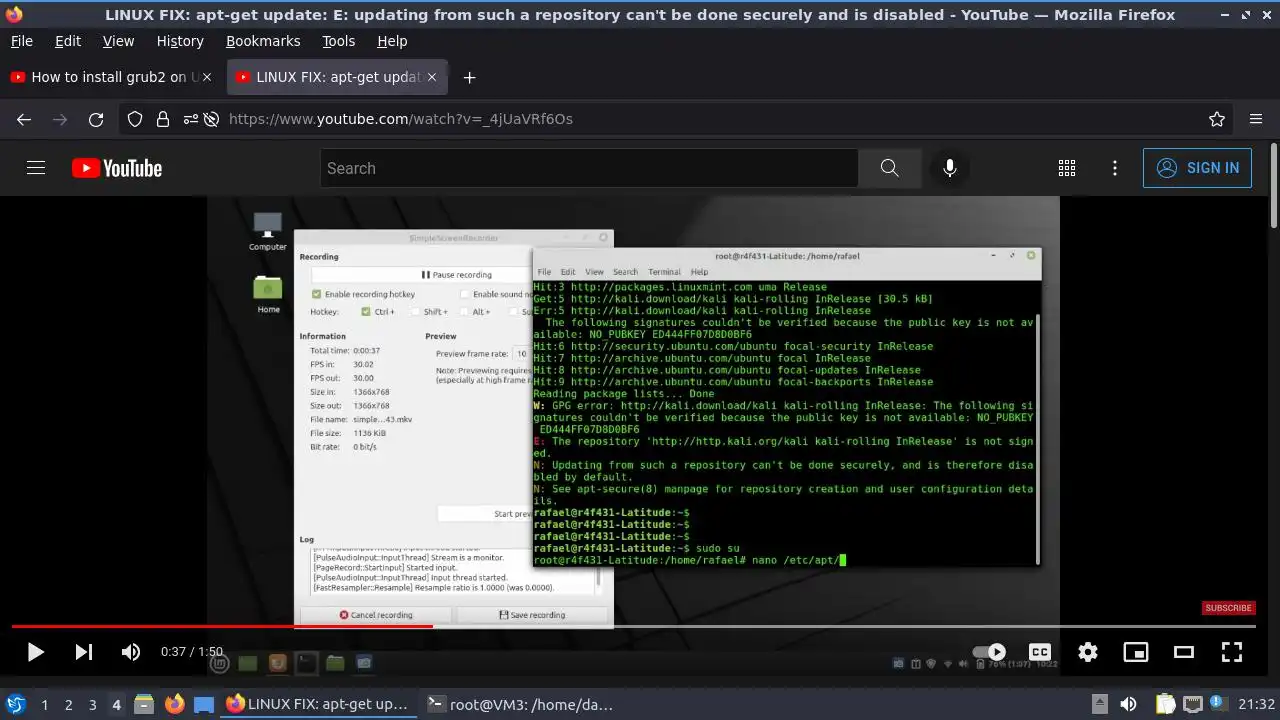
Task: Open YouTube settings three-dot menu
Action: click(1115, 168)
